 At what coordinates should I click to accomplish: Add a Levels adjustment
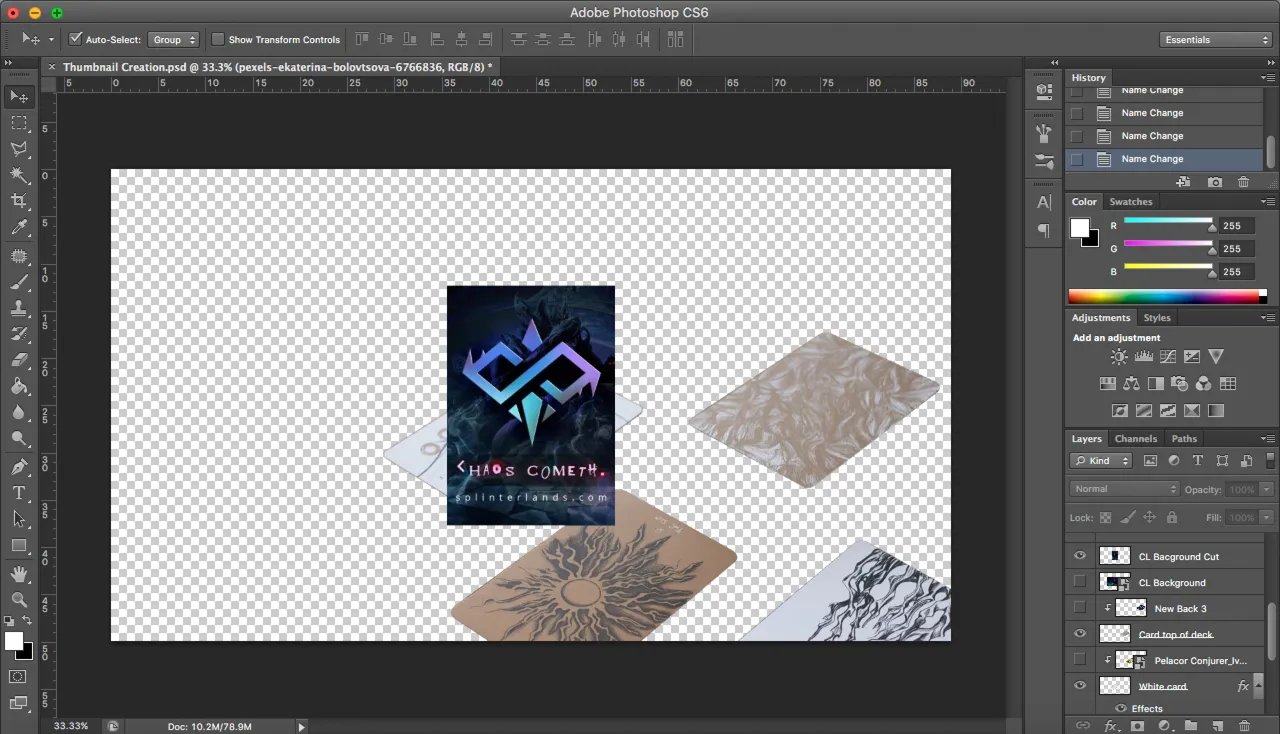(1144, 357)
